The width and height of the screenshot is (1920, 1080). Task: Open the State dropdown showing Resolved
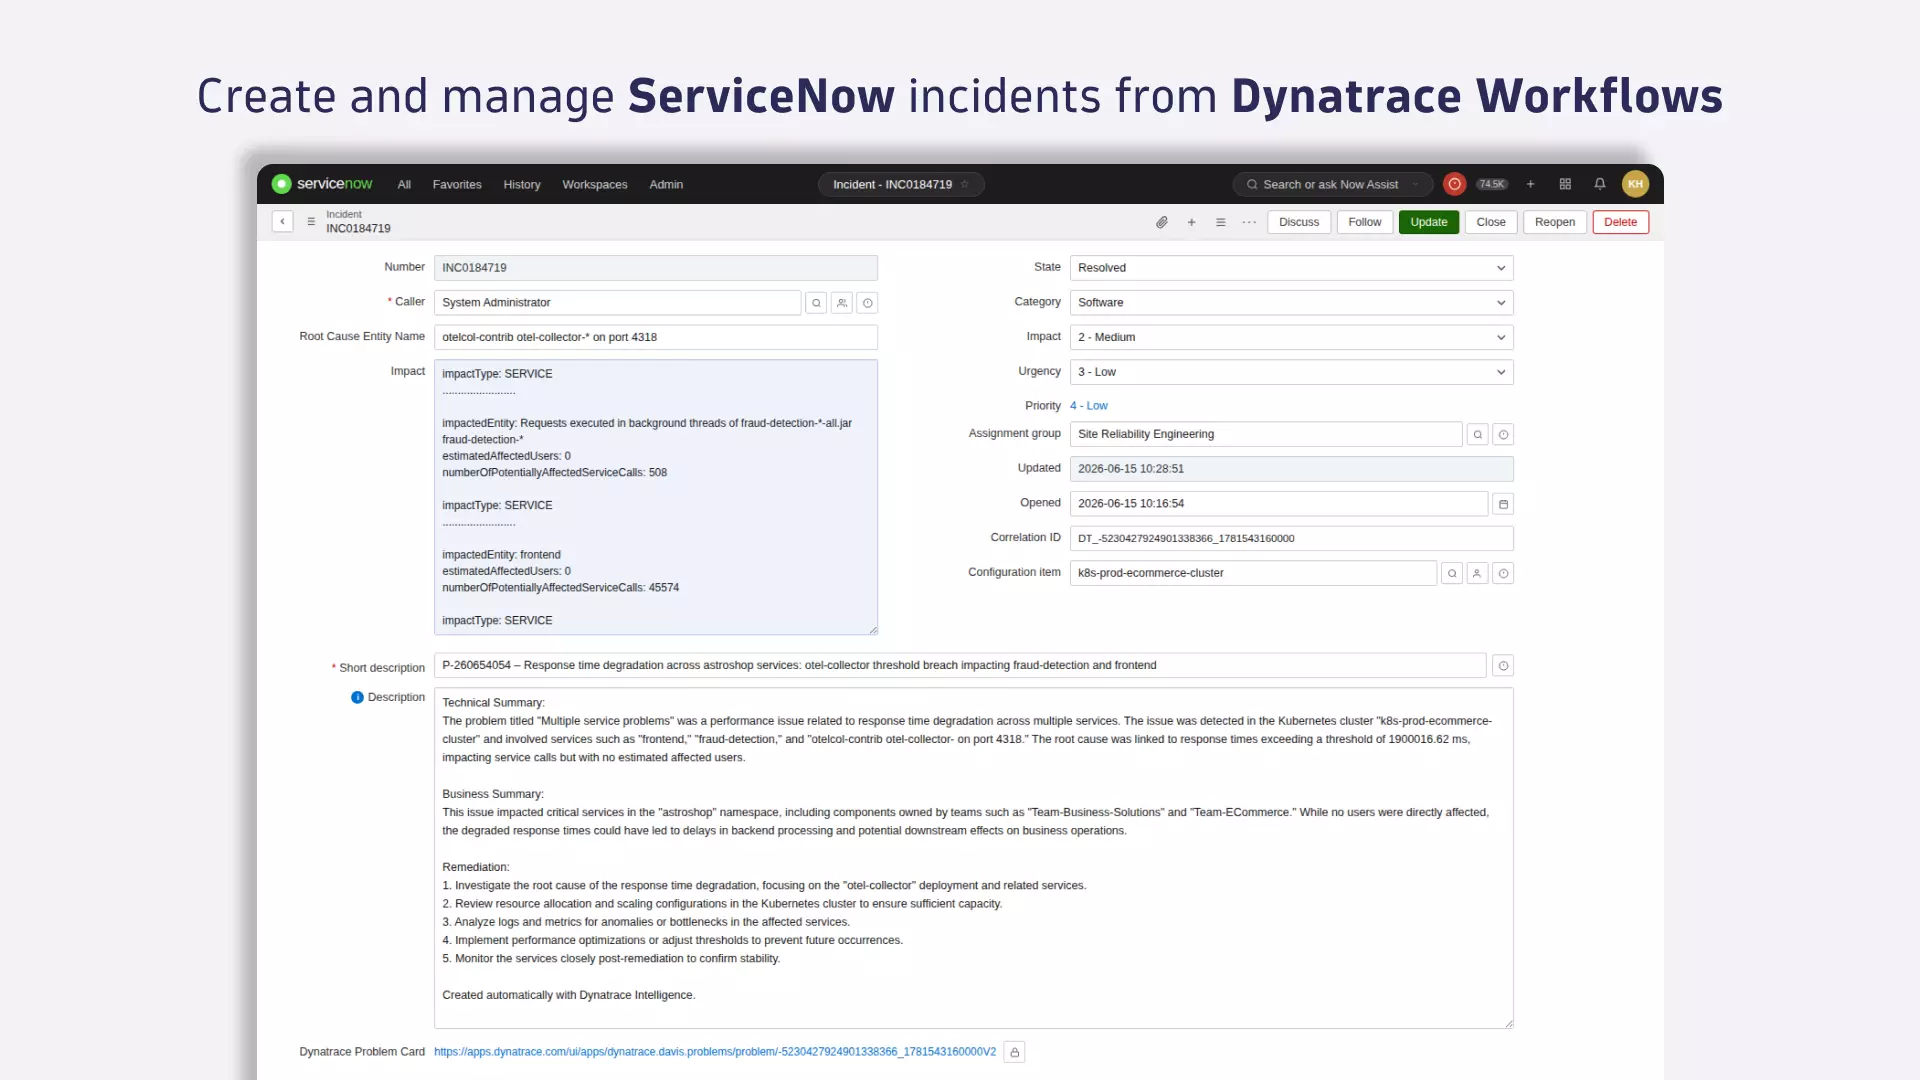[1291, 268]
